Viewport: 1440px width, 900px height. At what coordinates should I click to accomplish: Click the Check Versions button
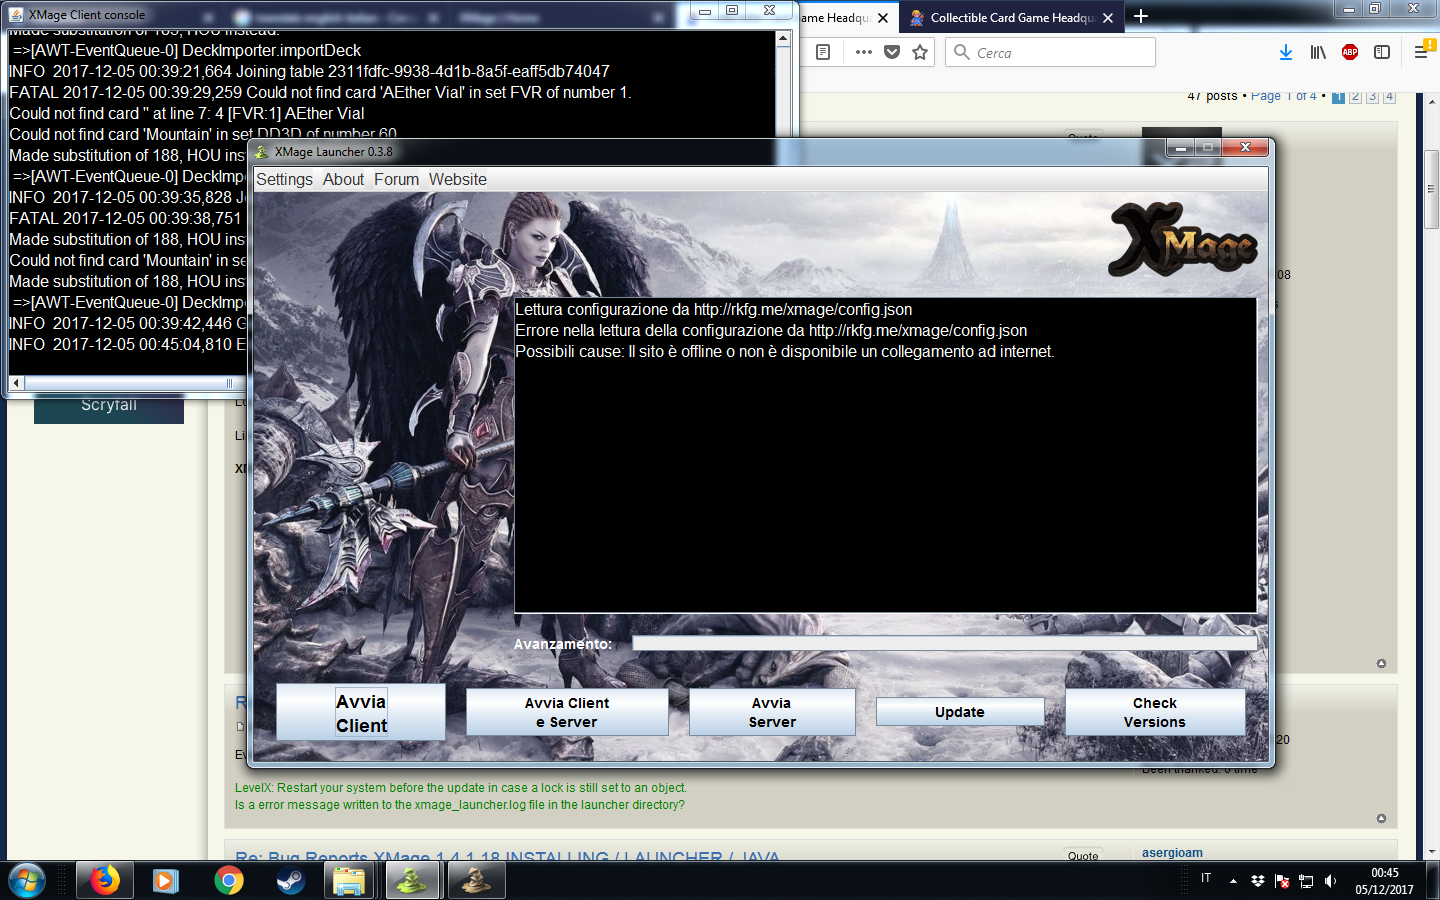(x=1155, y=712)
